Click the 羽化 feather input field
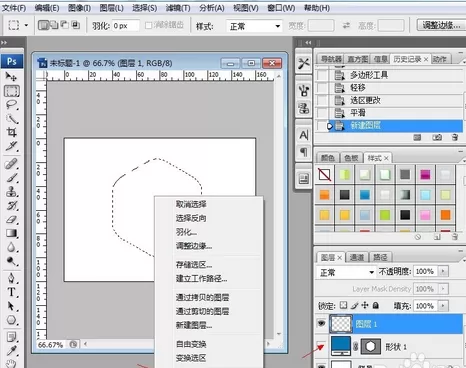 125,26
